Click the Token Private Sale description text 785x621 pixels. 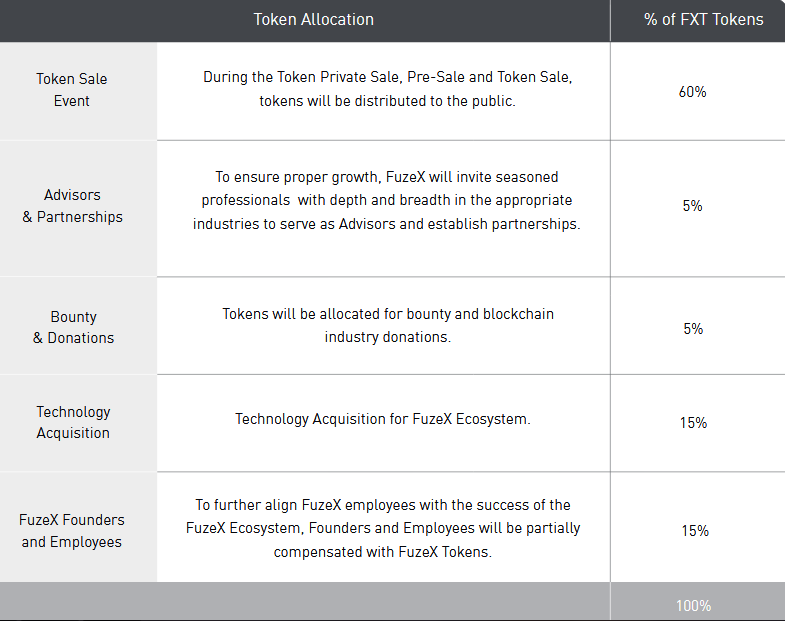(387, 89)
